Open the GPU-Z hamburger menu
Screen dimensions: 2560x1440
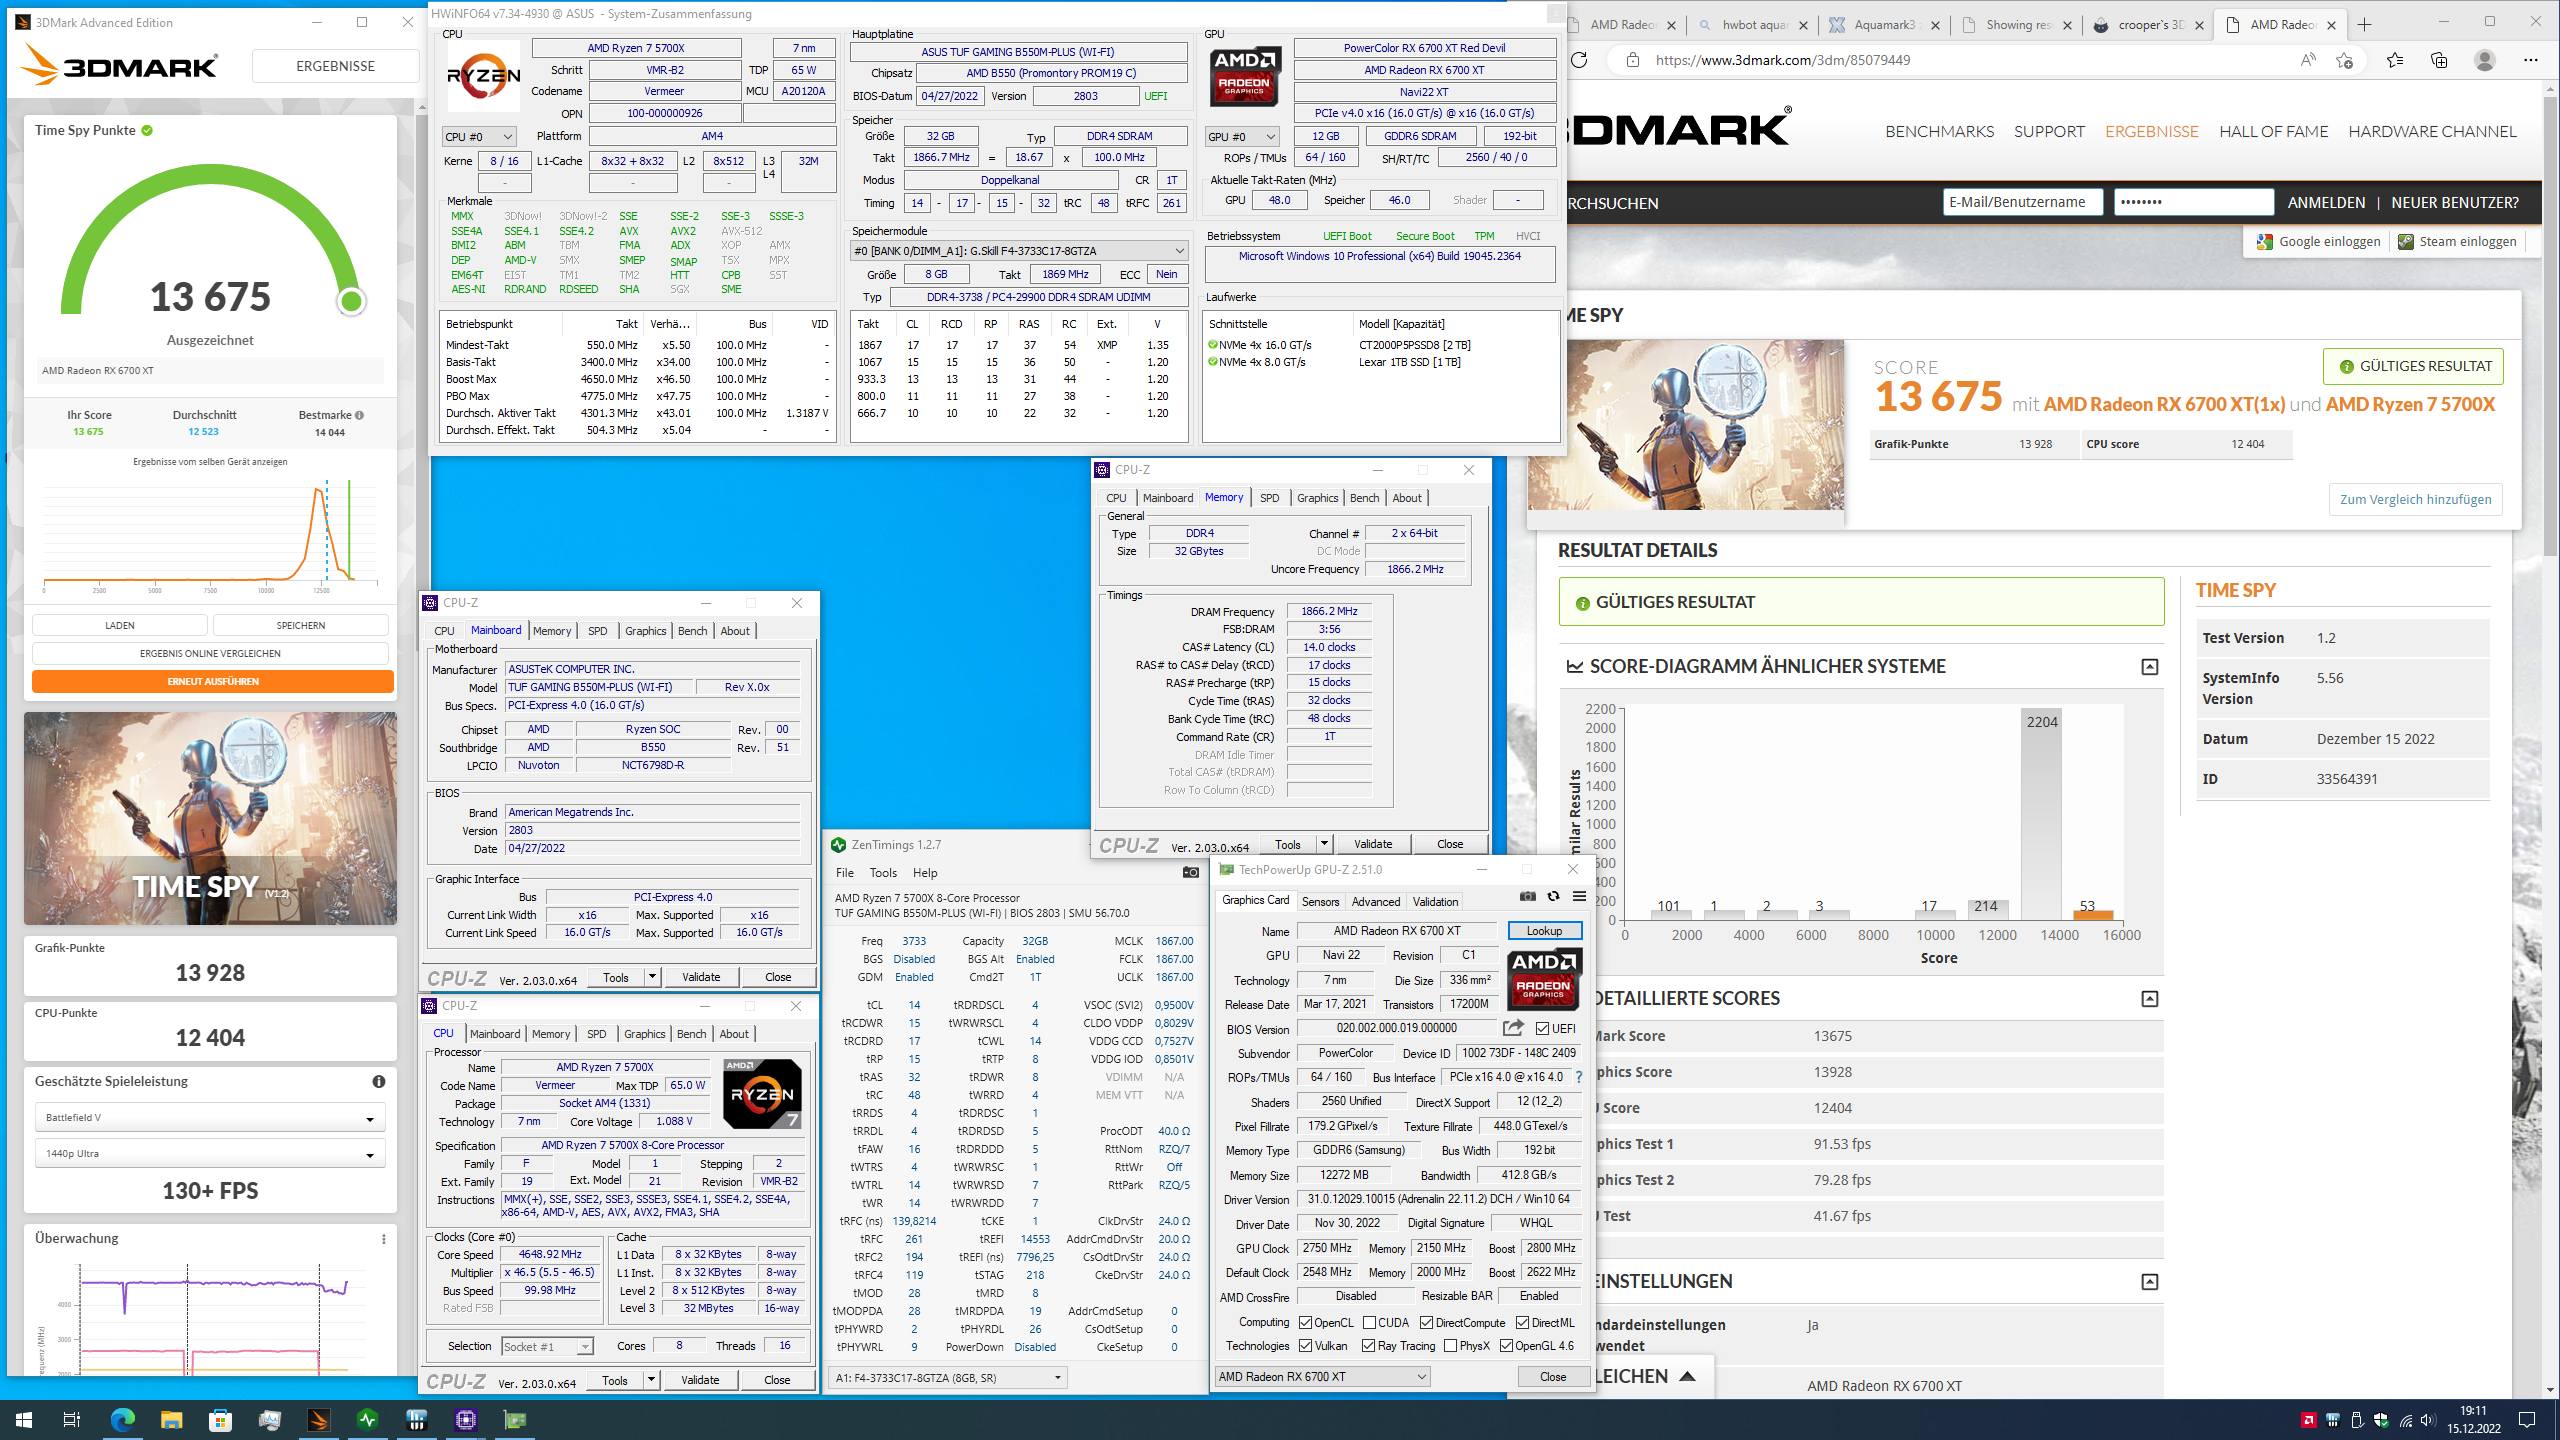pos(1579,896)
